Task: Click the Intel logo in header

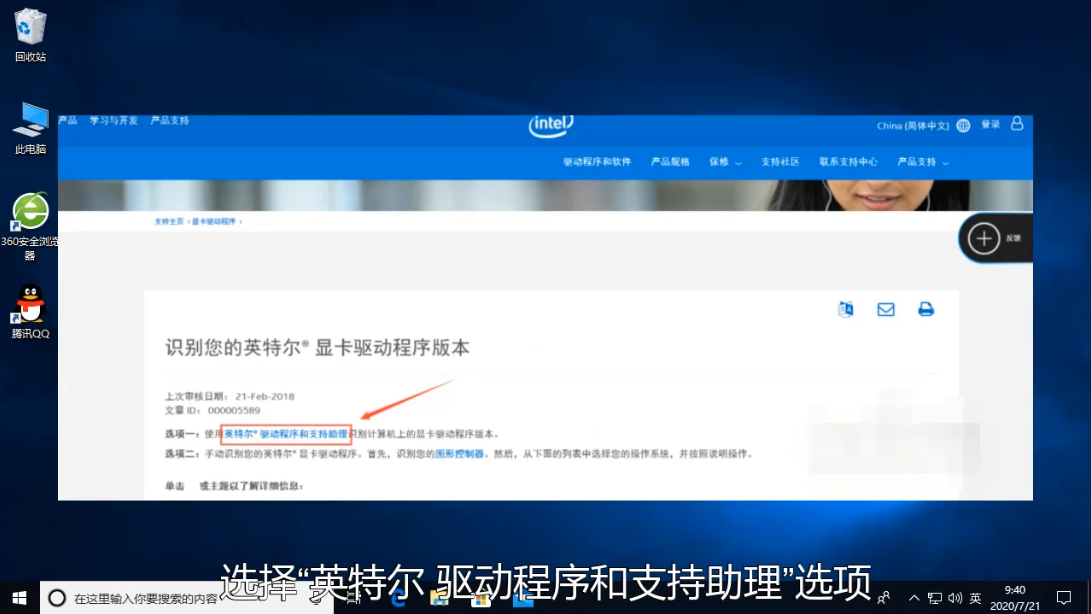Action: (x=550, y=125)
